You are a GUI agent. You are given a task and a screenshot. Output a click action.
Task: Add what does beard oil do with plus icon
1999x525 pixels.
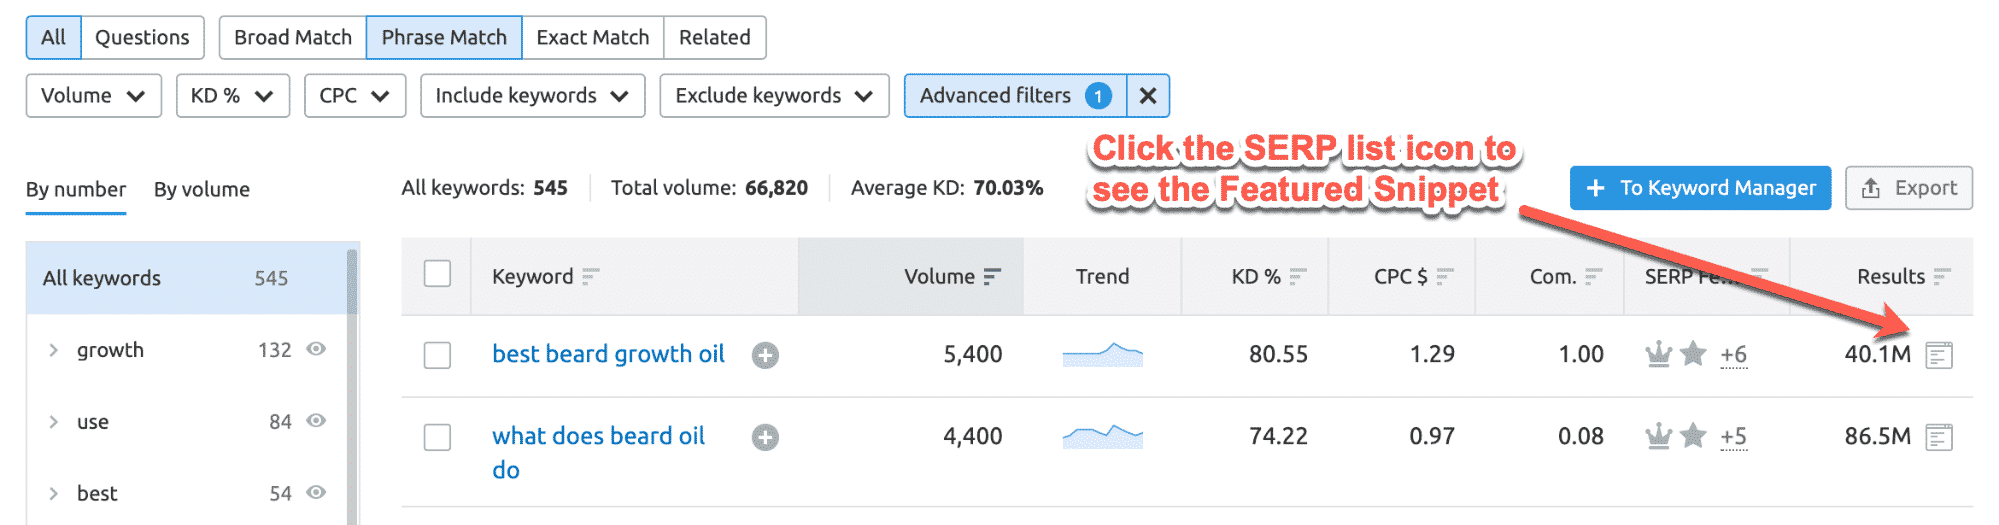coord(765,437)
